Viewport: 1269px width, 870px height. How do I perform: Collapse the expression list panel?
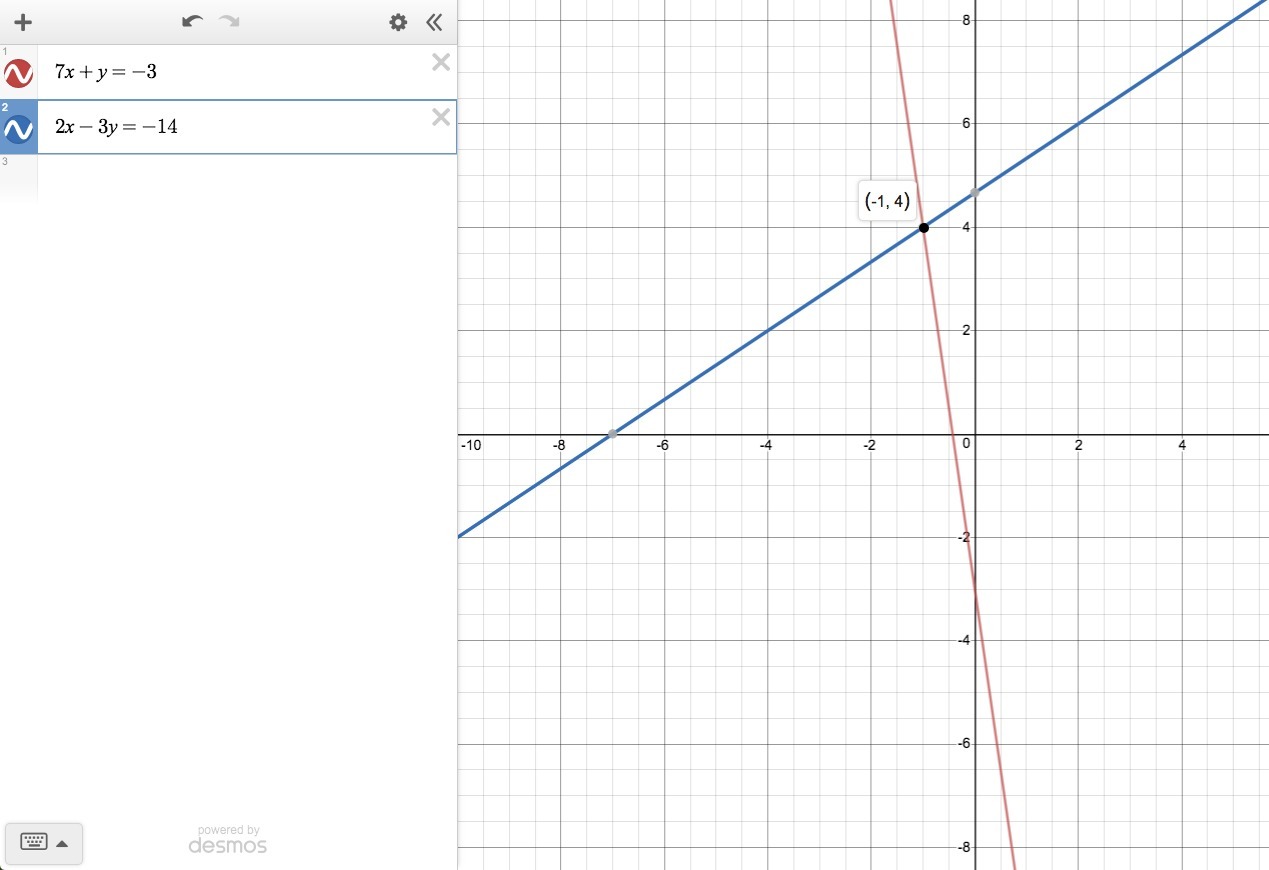click(434, 22)
